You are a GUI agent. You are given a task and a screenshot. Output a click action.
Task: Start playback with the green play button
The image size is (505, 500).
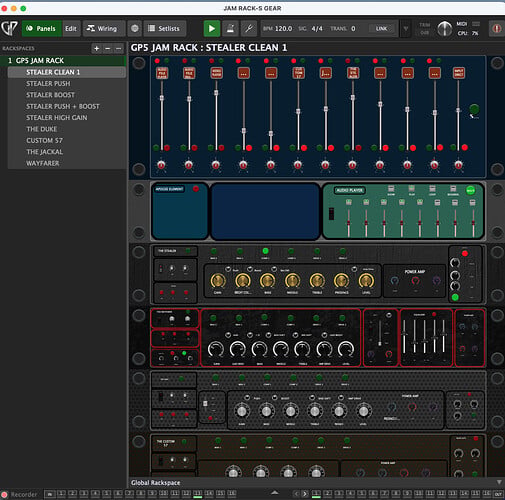(x=212, y=29)
